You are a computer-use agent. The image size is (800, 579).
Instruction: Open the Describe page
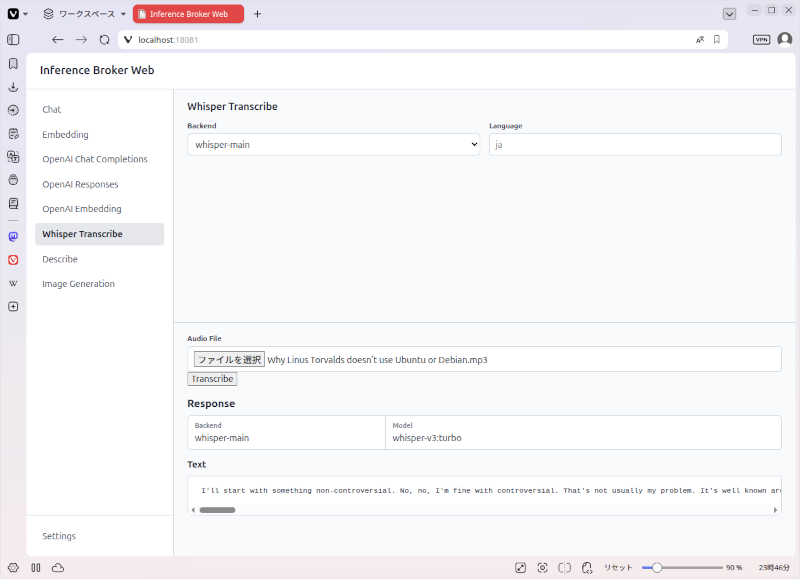99,259
